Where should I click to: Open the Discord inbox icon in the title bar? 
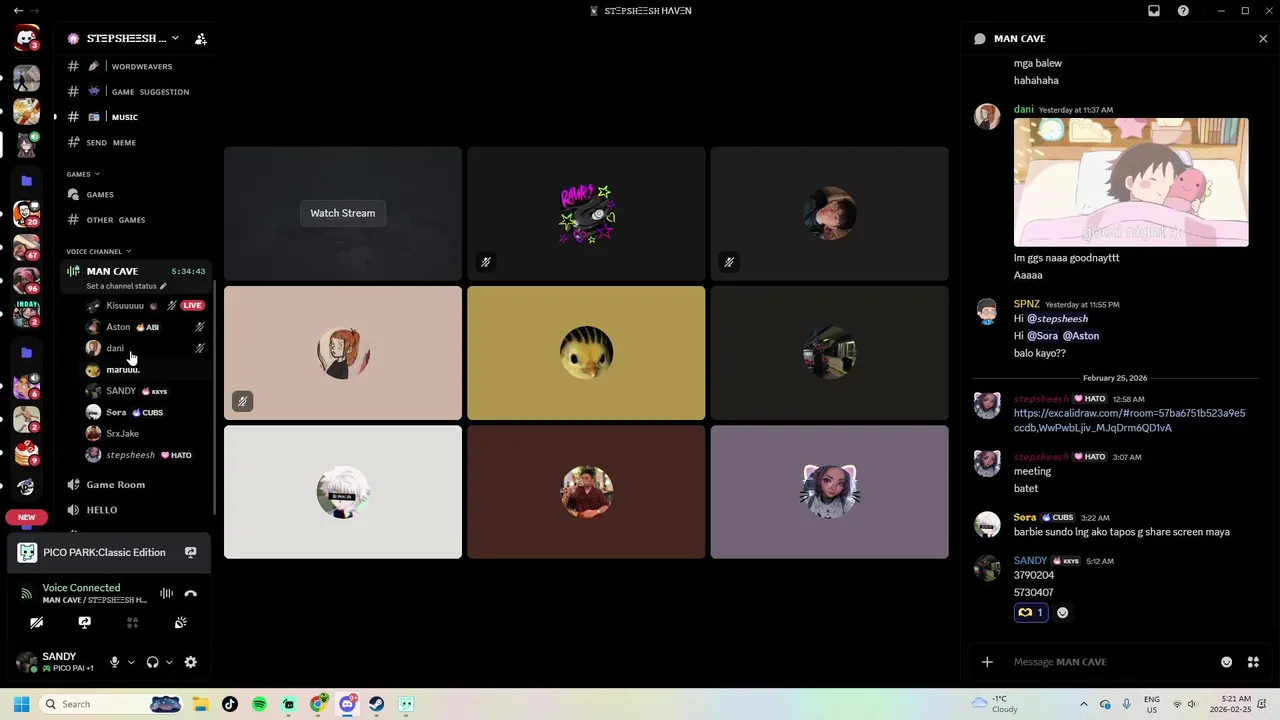pos(1154,11)
